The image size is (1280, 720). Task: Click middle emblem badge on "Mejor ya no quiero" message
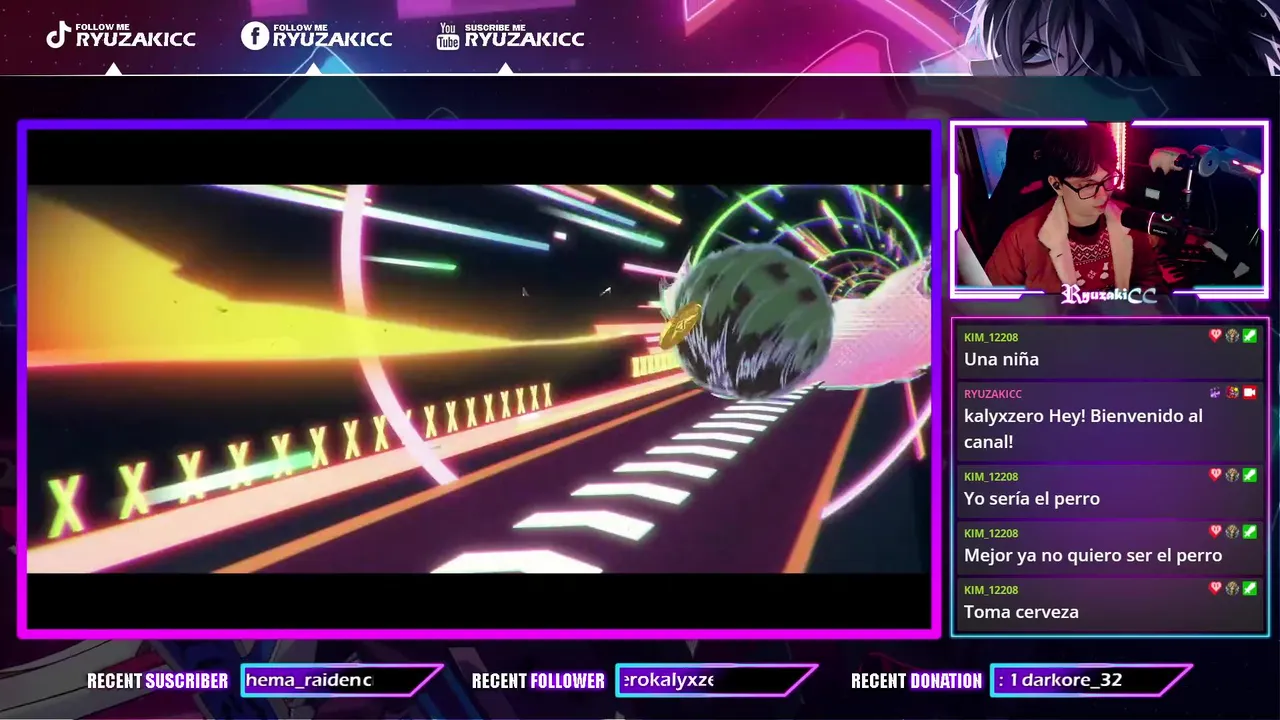1232,532
